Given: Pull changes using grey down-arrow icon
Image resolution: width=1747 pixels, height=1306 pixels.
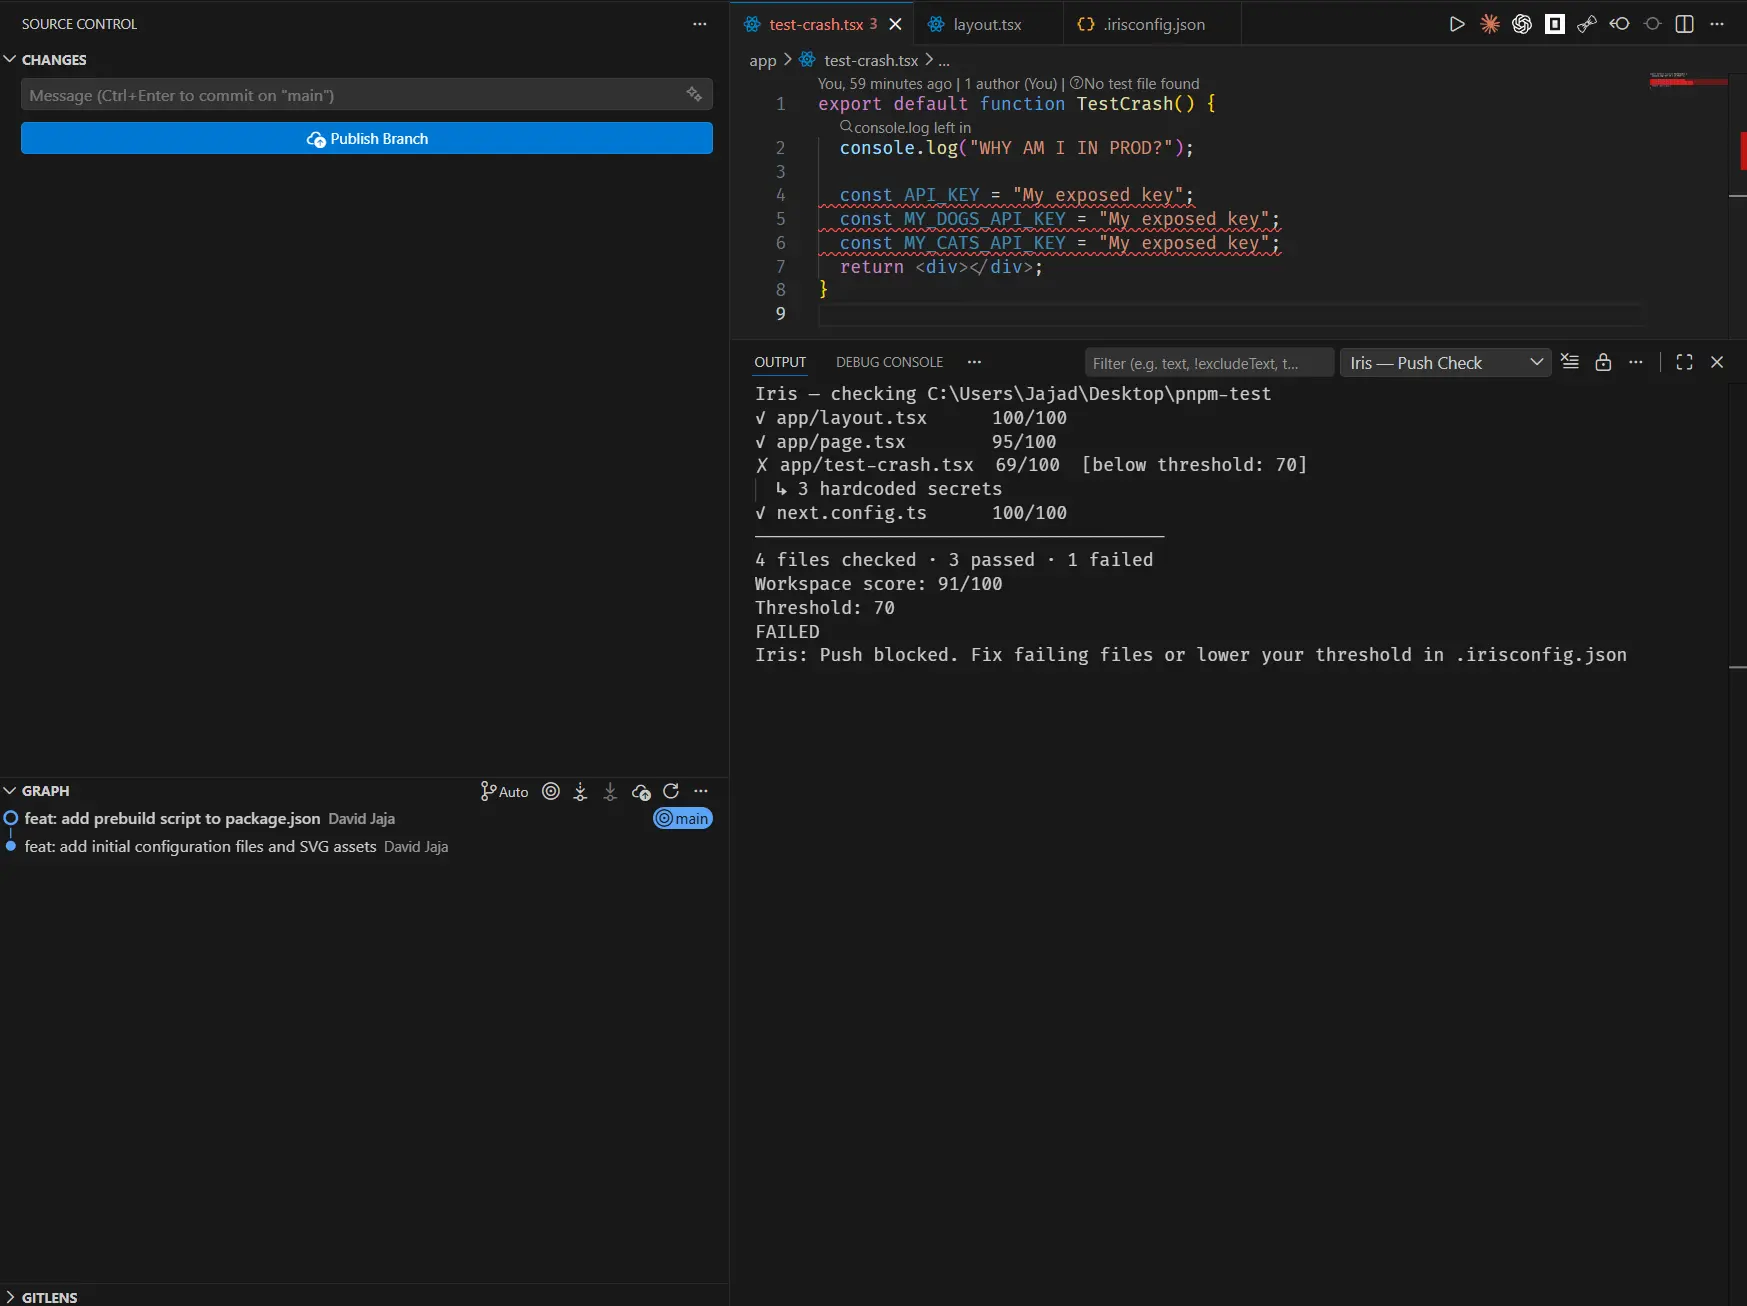Looking at the screenshot, I should 610,791.
